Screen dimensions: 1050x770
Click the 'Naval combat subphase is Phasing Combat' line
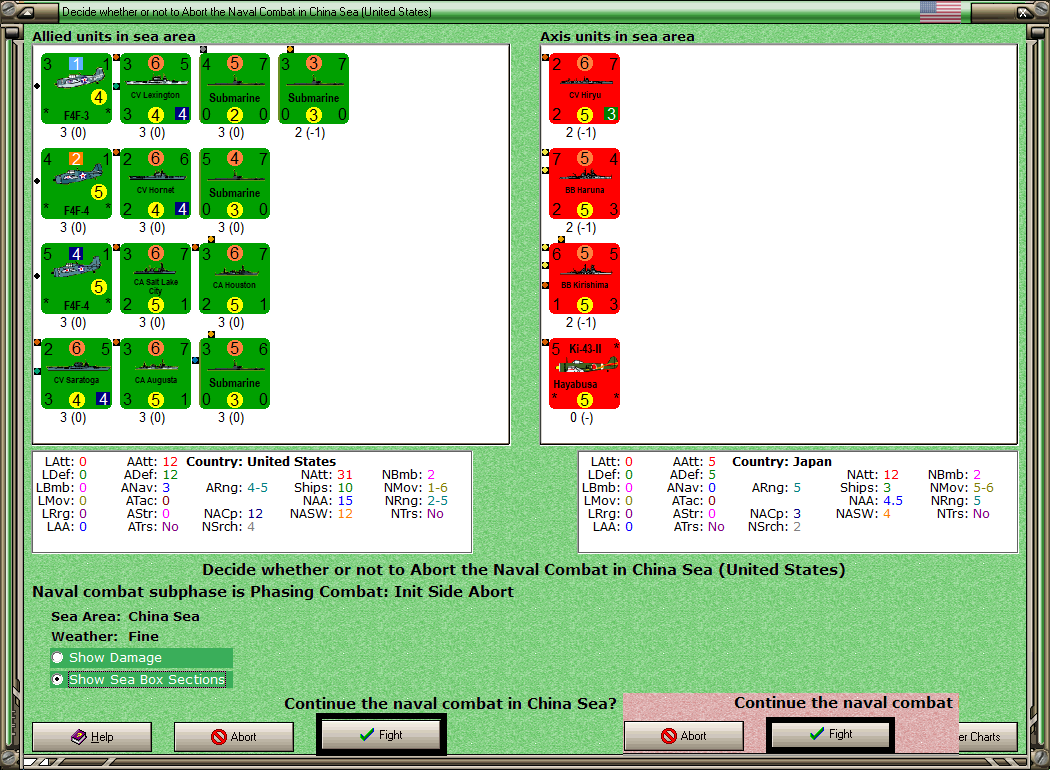[273, 592]
